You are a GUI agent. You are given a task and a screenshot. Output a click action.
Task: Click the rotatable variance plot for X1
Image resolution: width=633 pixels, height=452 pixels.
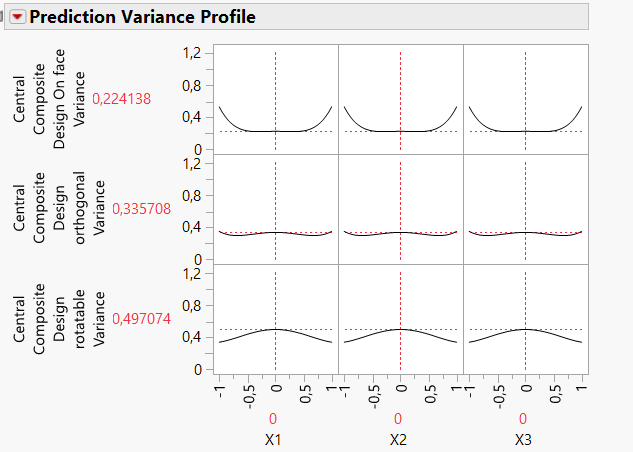click(x=276, y=320)
